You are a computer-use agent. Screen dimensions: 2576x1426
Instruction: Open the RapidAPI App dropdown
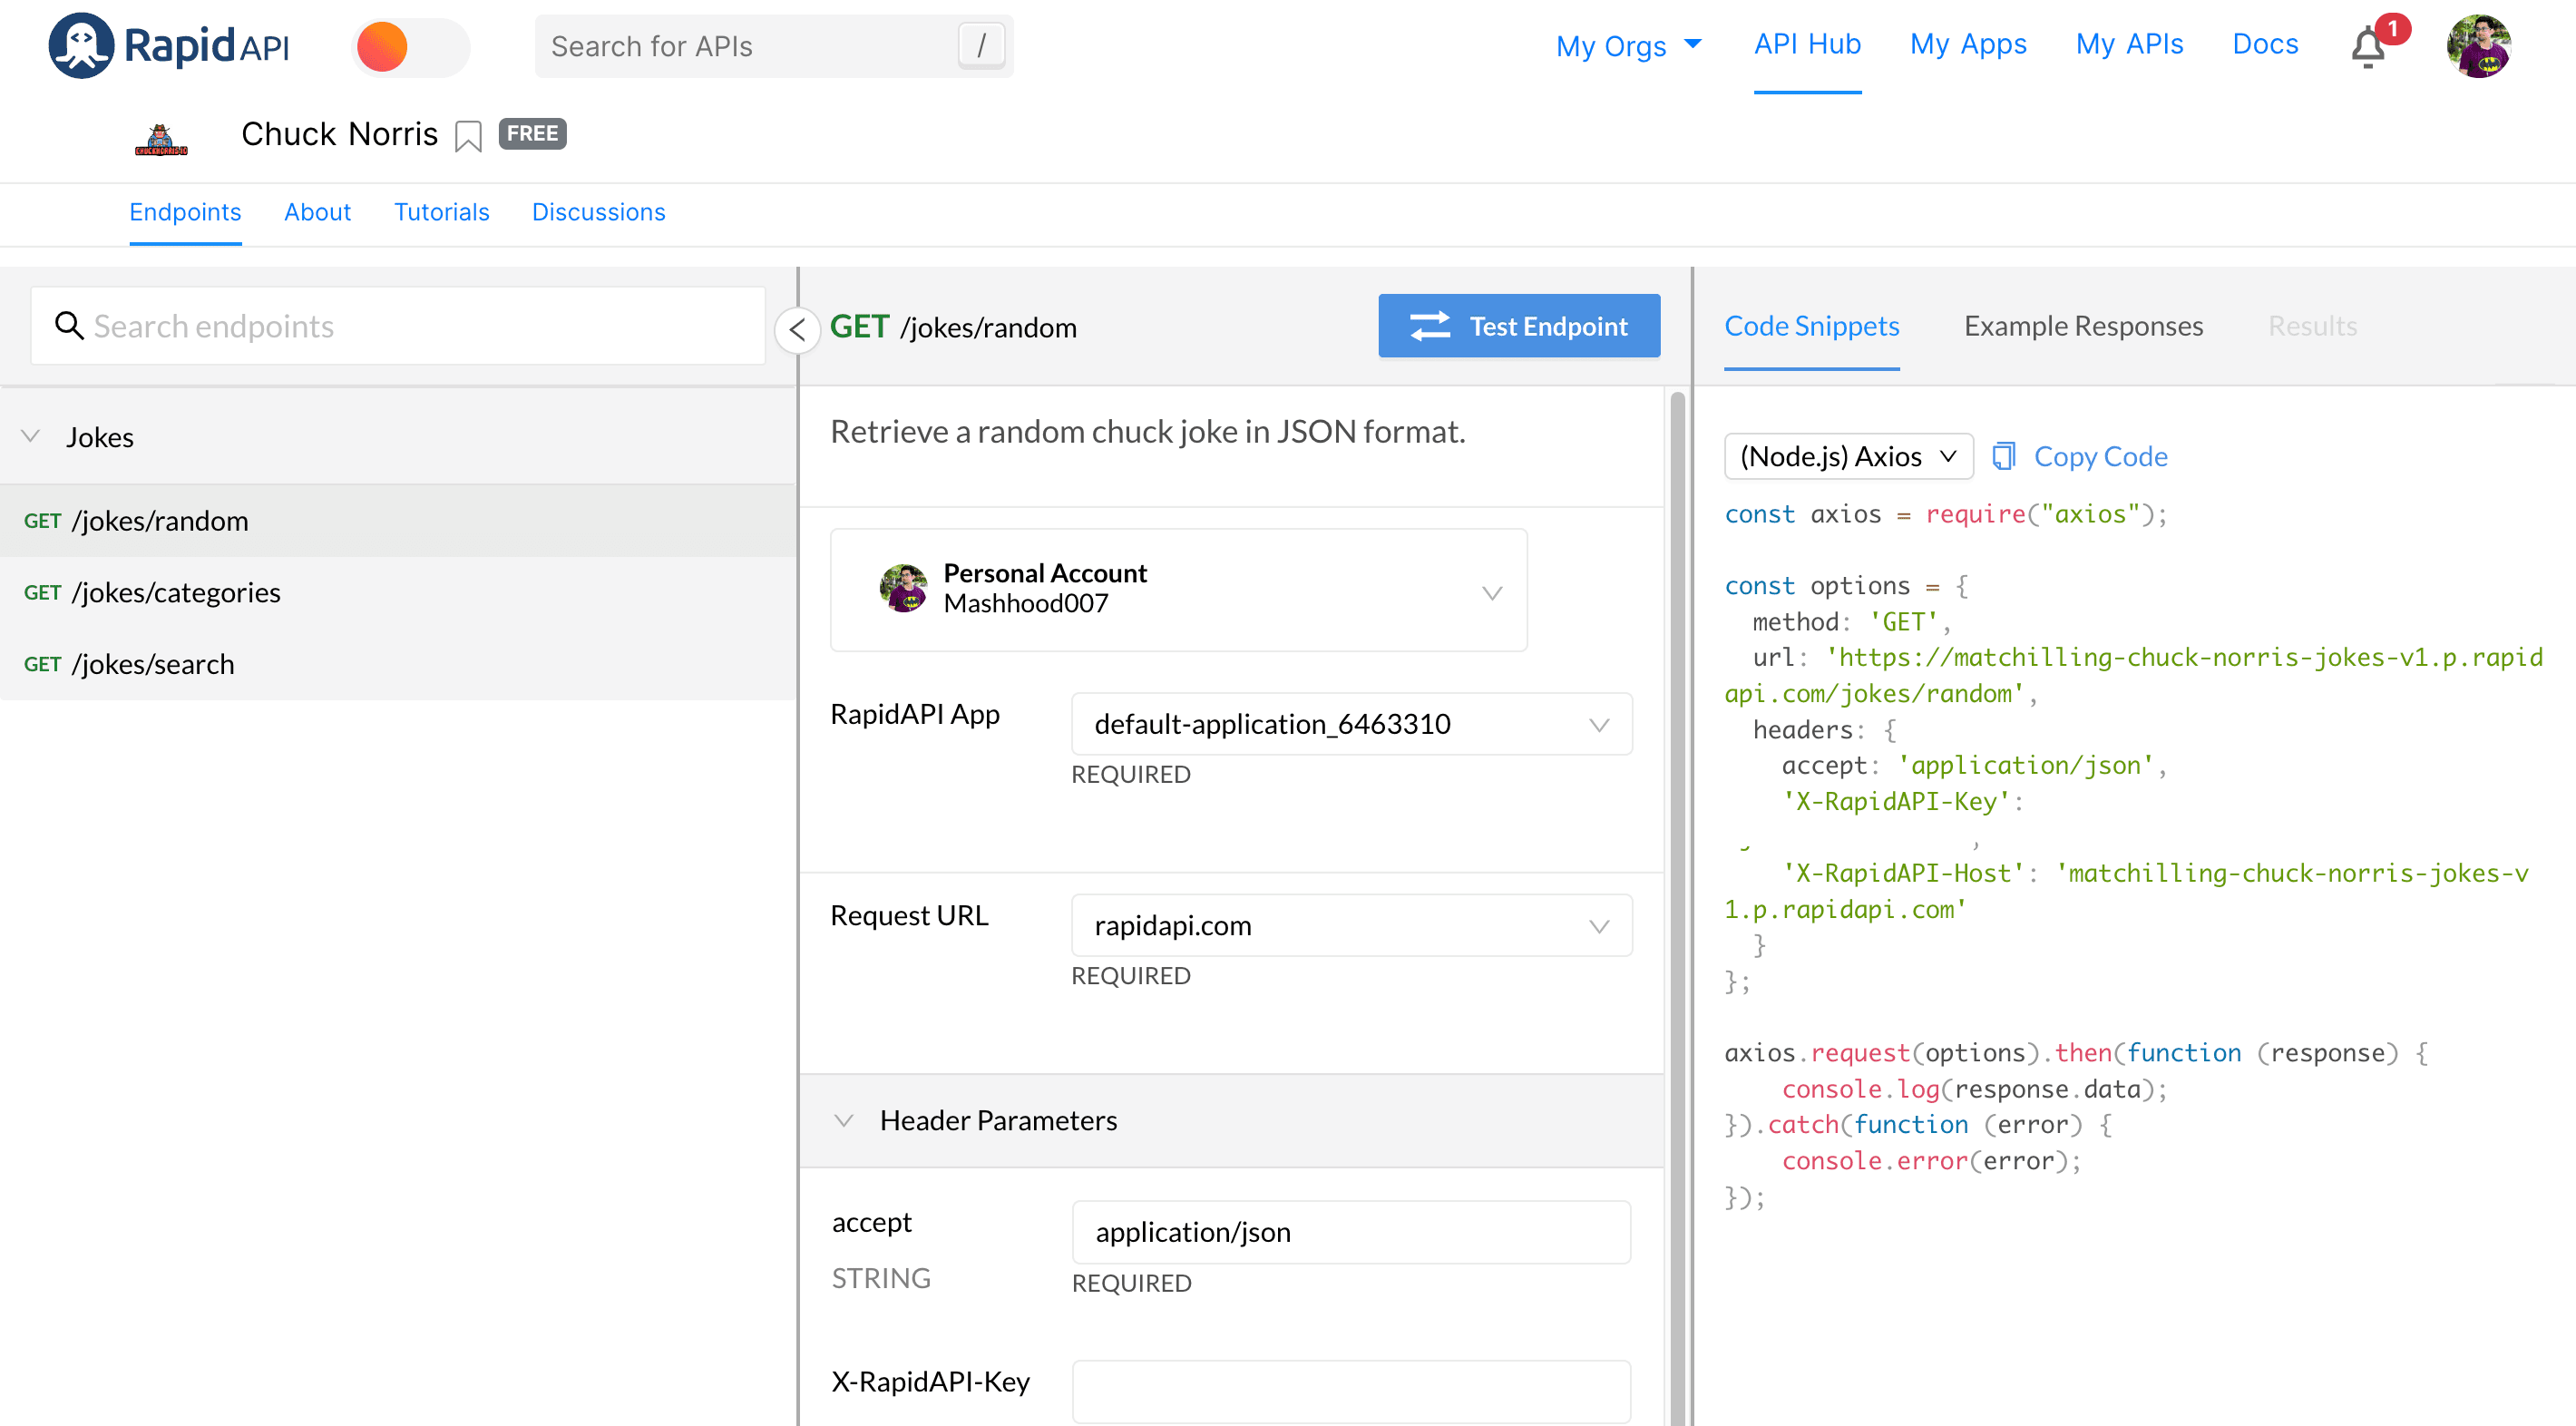1351,724
